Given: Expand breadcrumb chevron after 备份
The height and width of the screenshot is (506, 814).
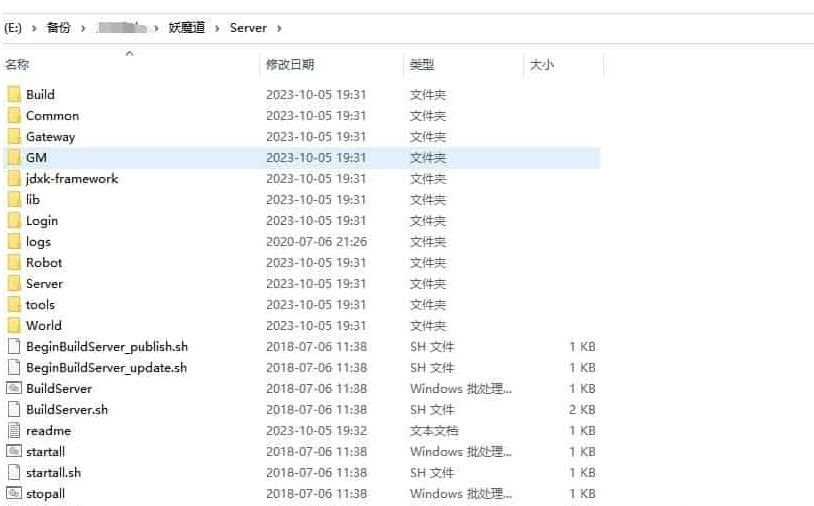Looking at the screenshot, I should coord(83,28).
